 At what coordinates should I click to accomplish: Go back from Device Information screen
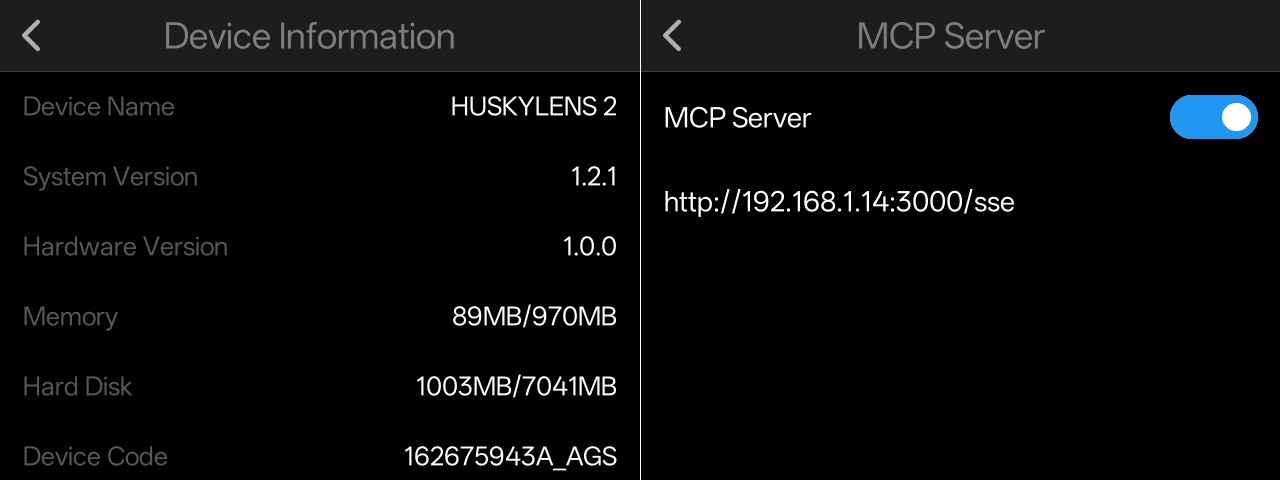32,36
